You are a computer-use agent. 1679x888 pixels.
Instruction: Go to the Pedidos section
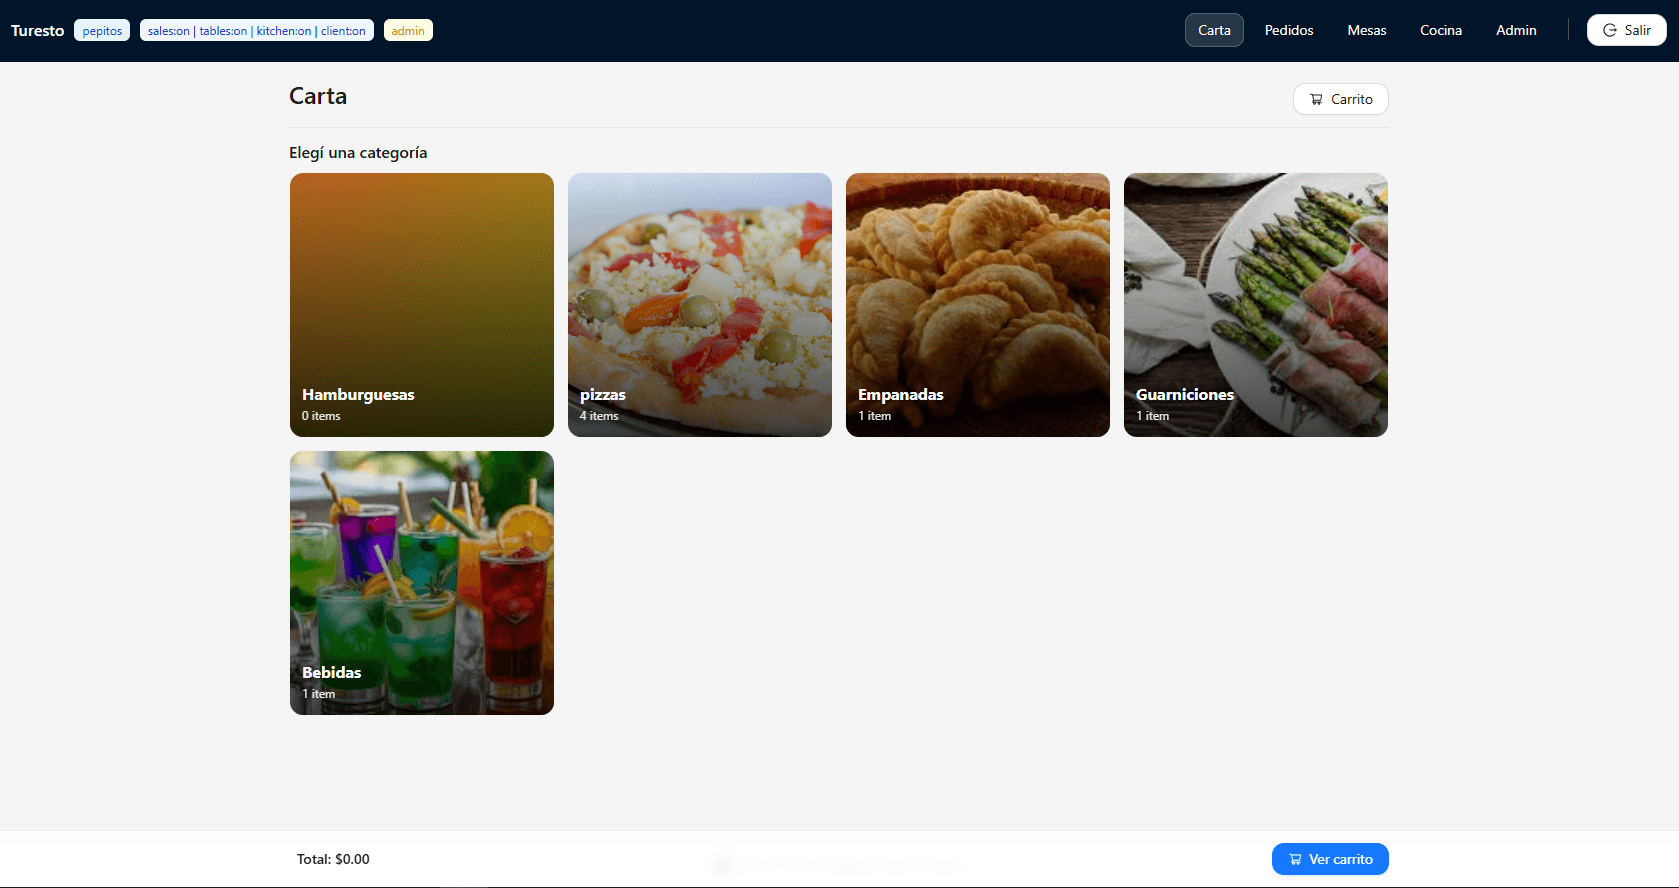[x=1289, y=30]
